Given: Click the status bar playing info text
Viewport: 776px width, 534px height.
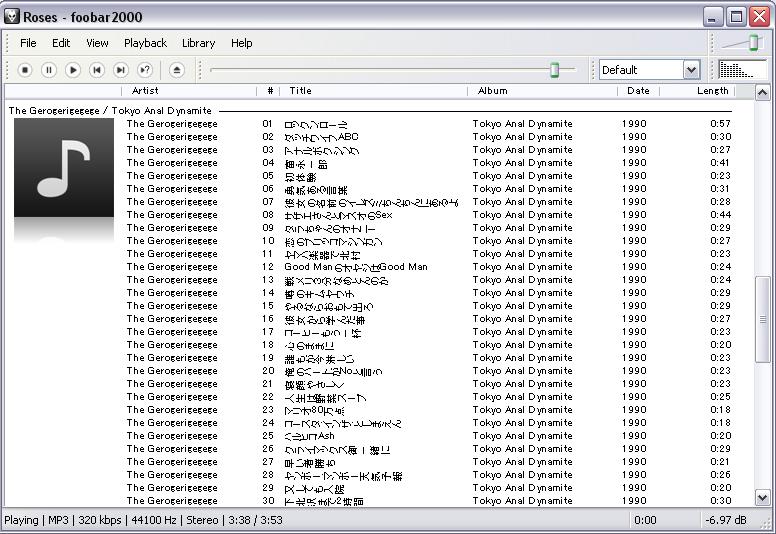Looking at the screenshot, I should point(144,520).
